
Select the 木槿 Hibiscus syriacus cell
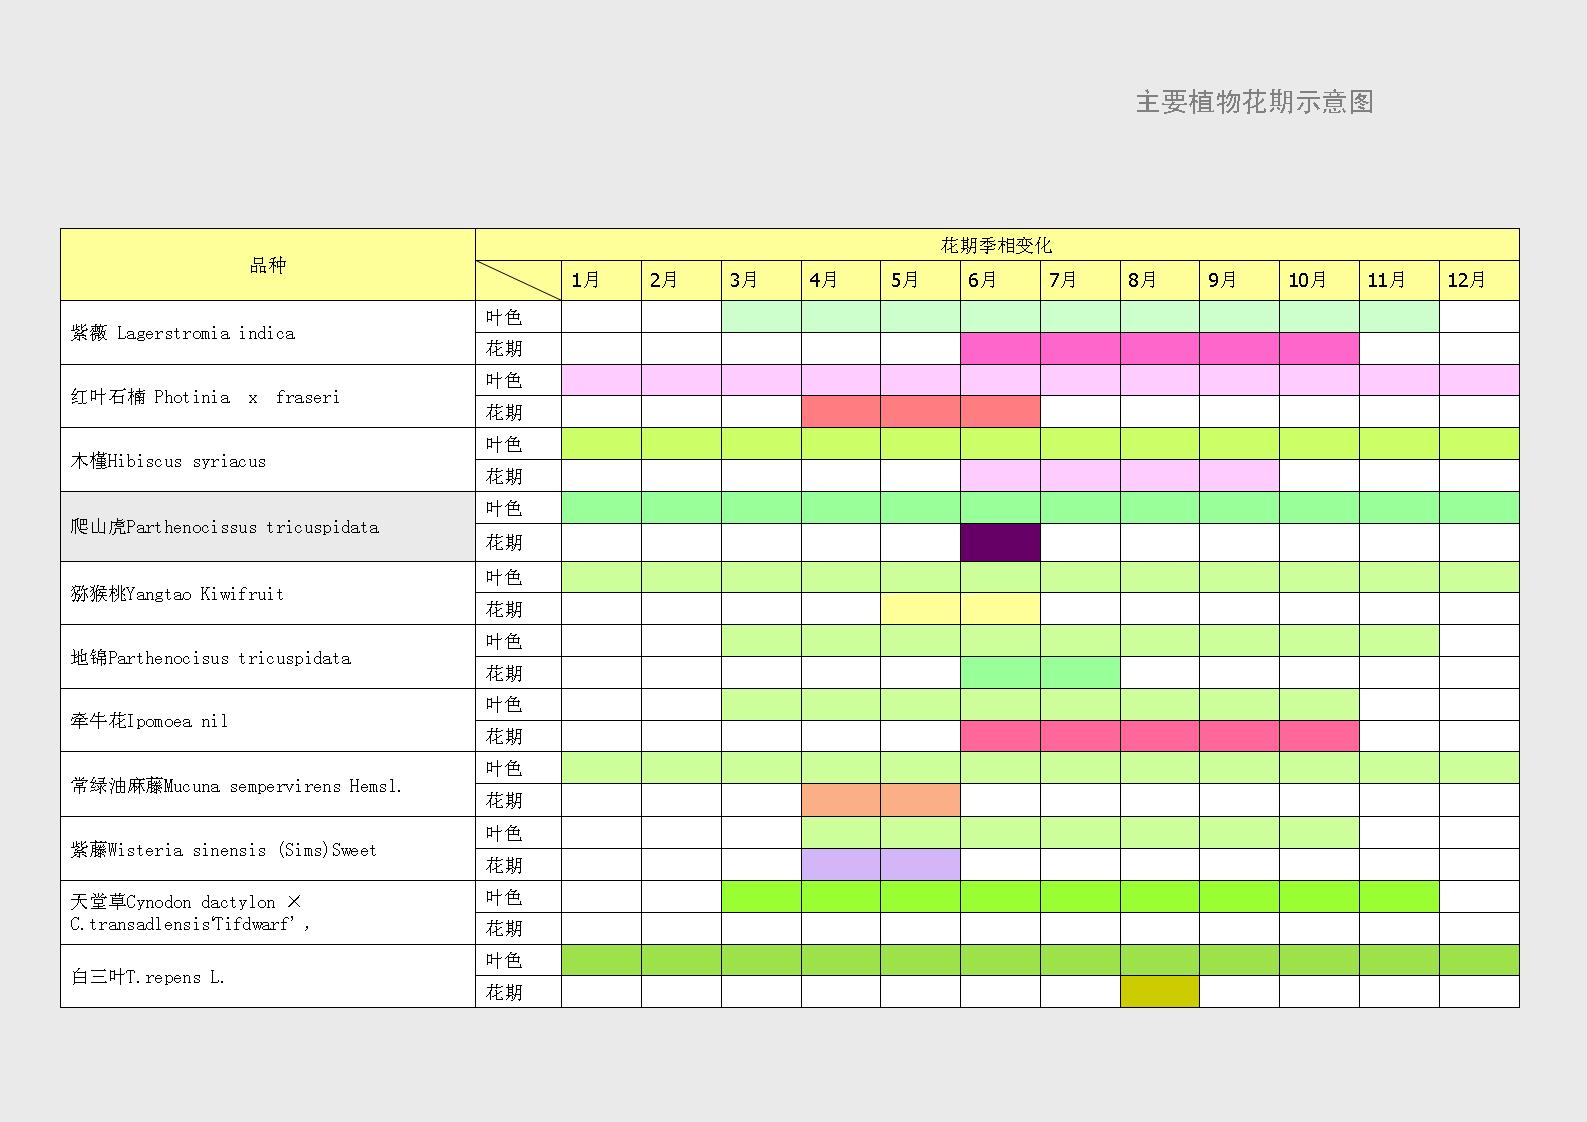tap(267, 461)
